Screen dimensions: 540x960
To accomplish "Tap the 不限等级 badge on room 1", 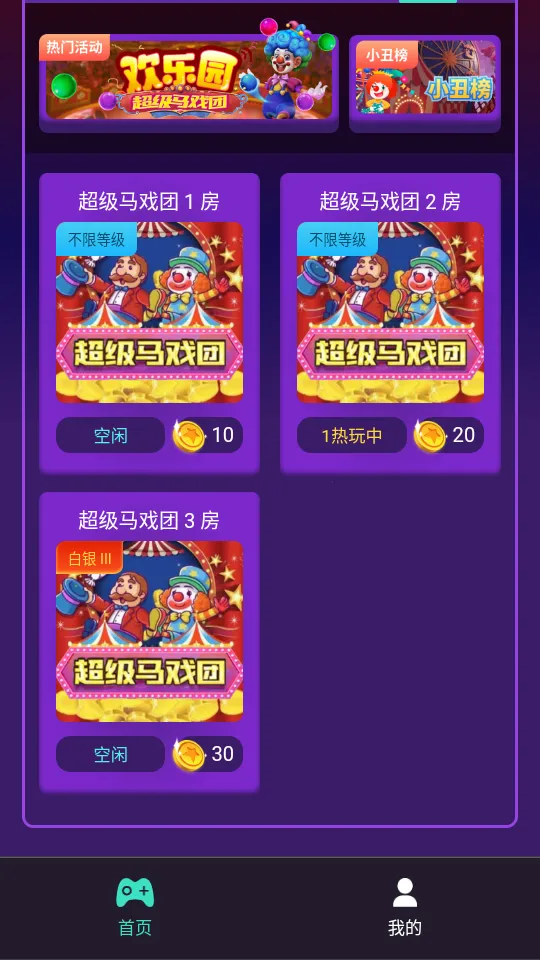I will point(96,239).
